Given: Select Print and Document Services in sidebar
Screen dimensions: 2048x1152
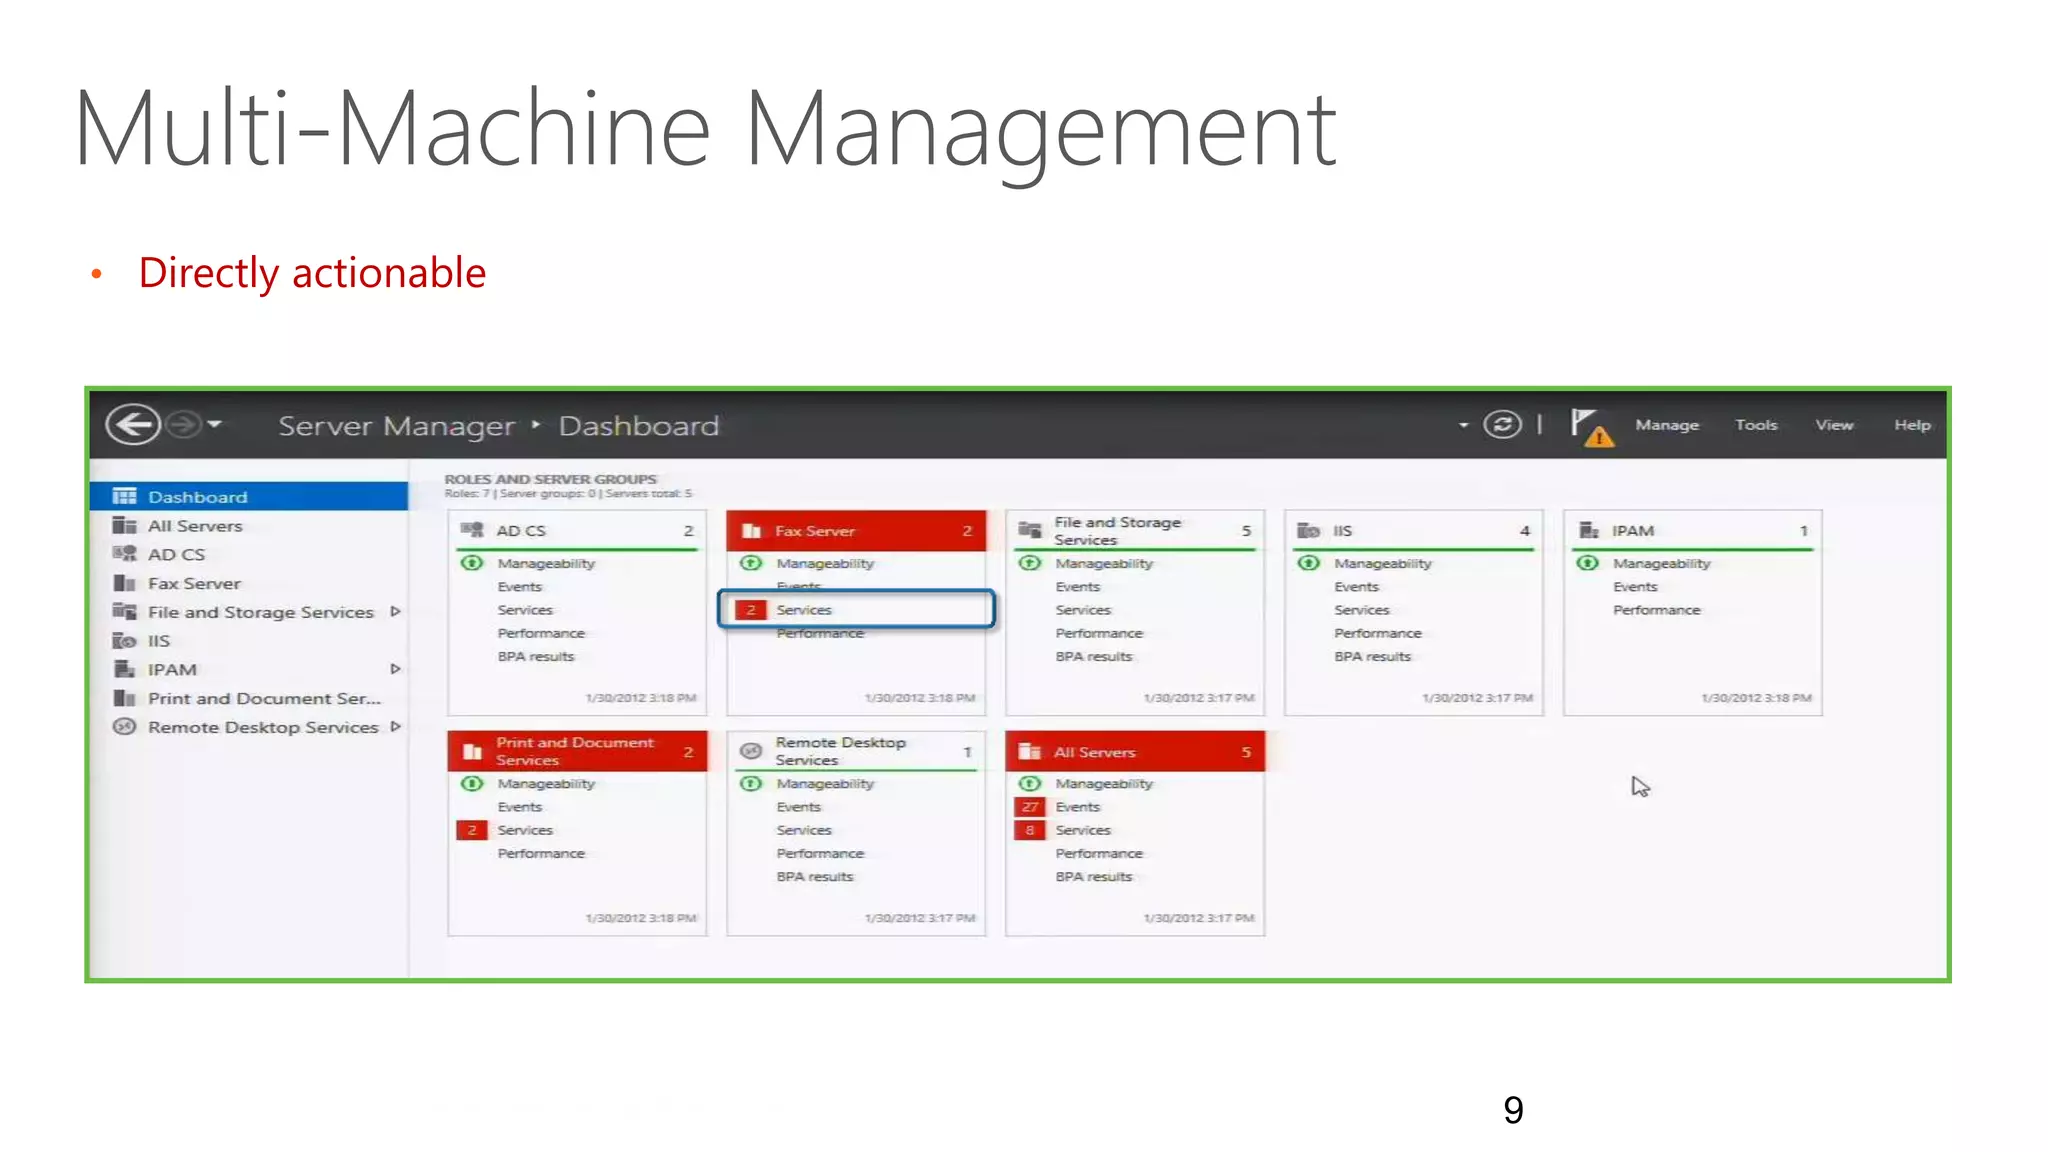Looking at the screenshot, I should click(249, 699).
